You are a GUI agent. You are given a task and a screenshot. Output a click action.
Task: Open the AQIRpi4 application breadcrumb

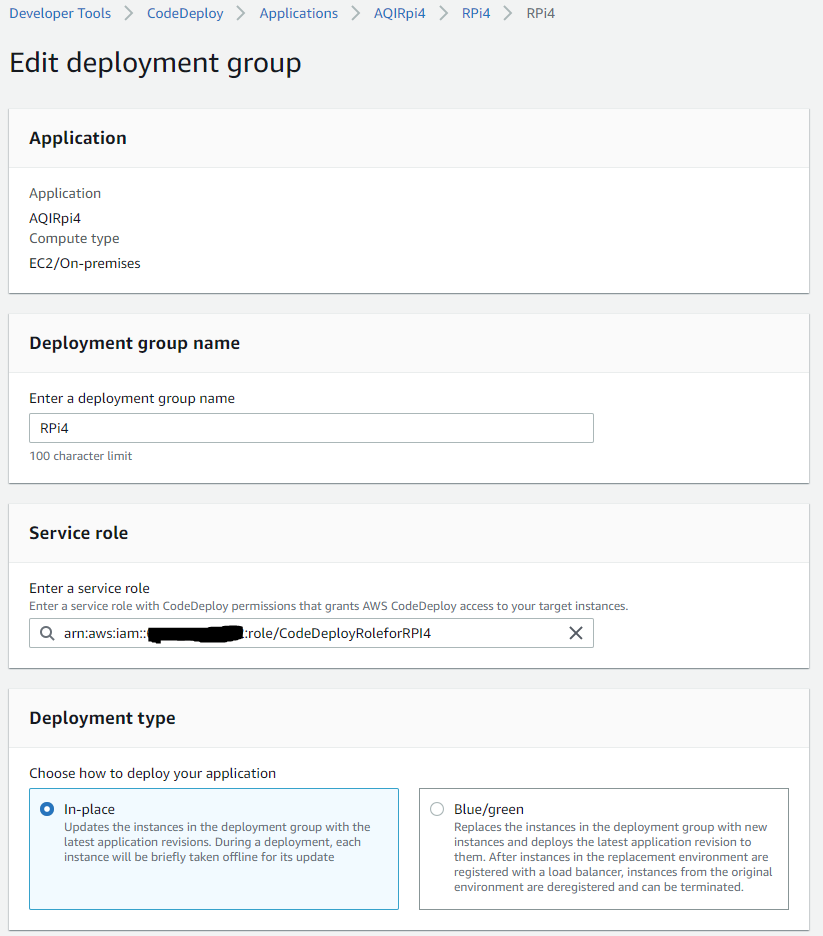click(399, 13)
